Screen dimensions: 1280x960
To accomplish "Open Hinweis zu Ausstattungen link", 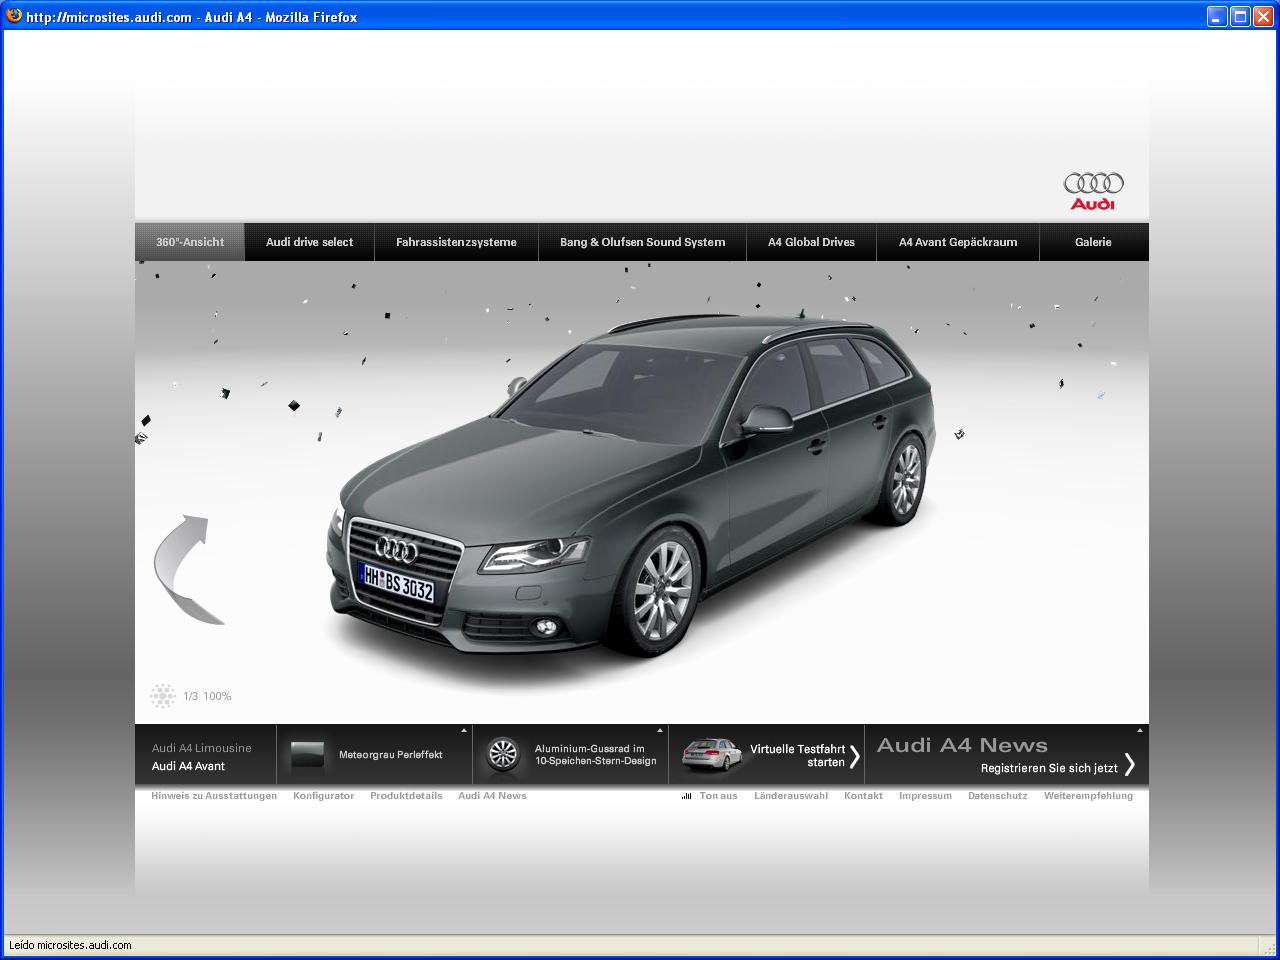I will [x=214, y=796].
